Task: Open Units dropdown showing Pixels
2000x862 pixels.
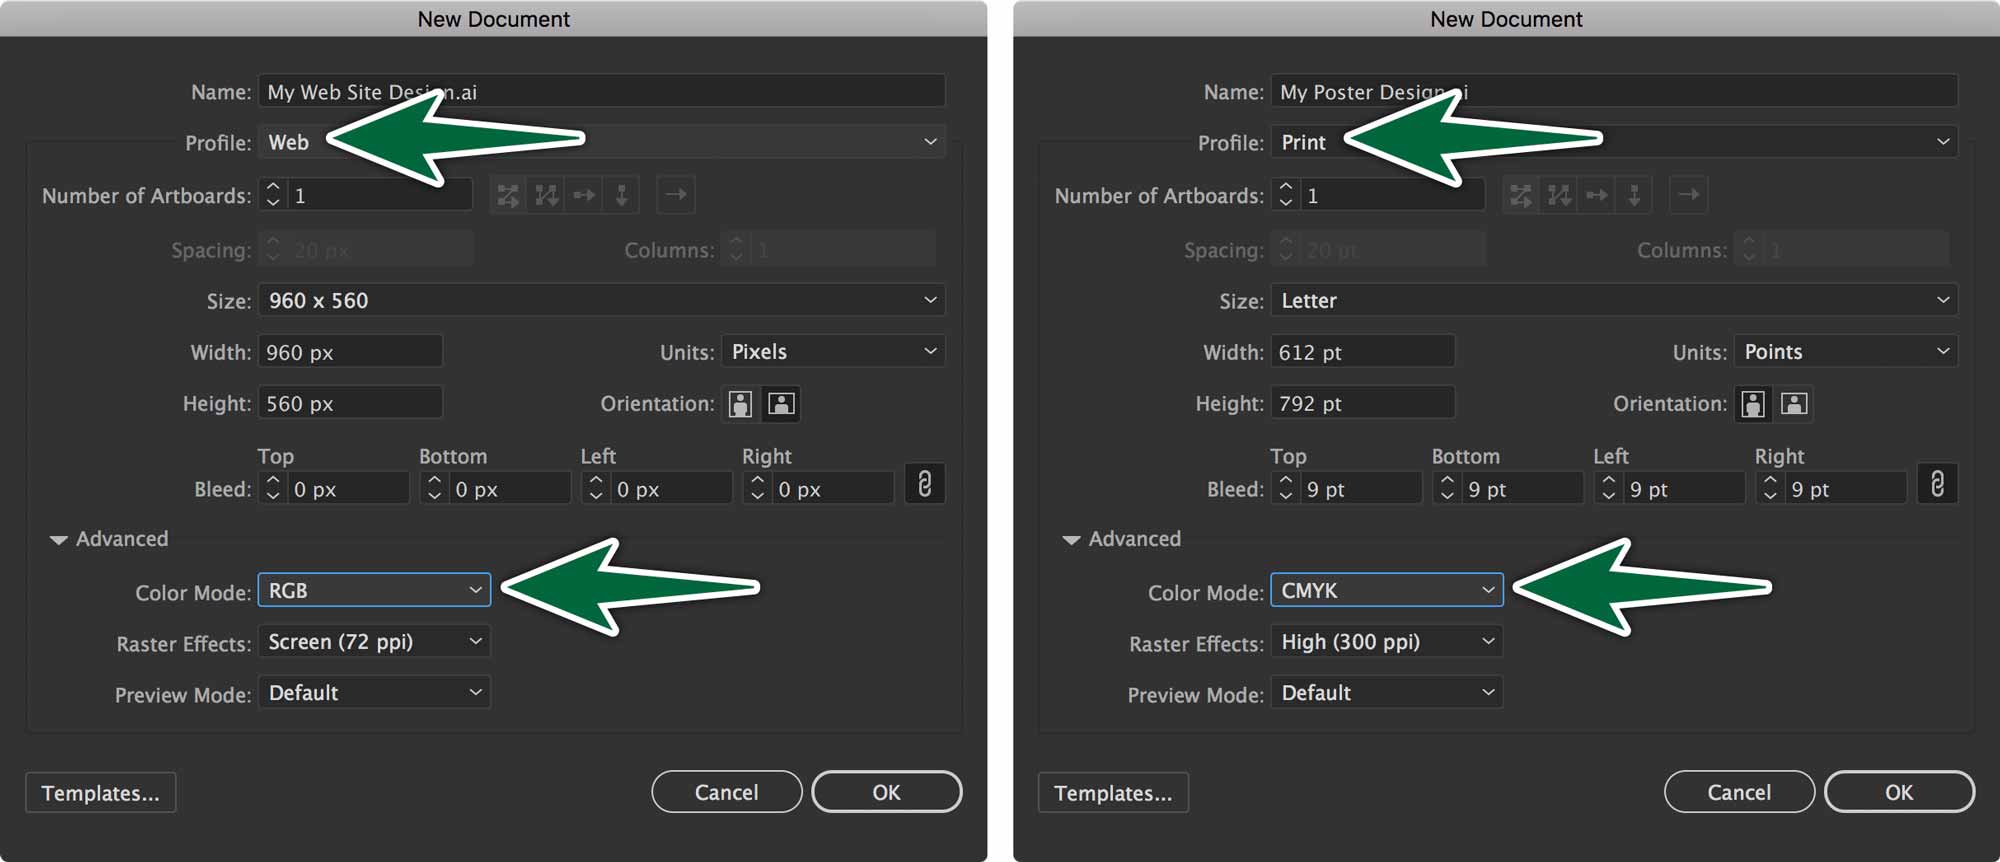Action: click(834, 351)
